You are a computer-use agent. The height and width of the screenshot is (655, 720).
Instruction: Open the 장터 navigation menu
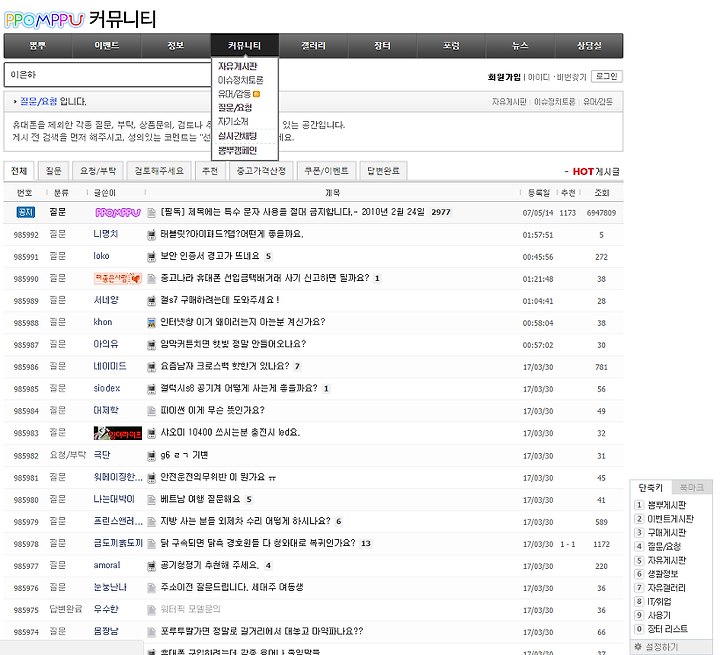pos(382,45)
